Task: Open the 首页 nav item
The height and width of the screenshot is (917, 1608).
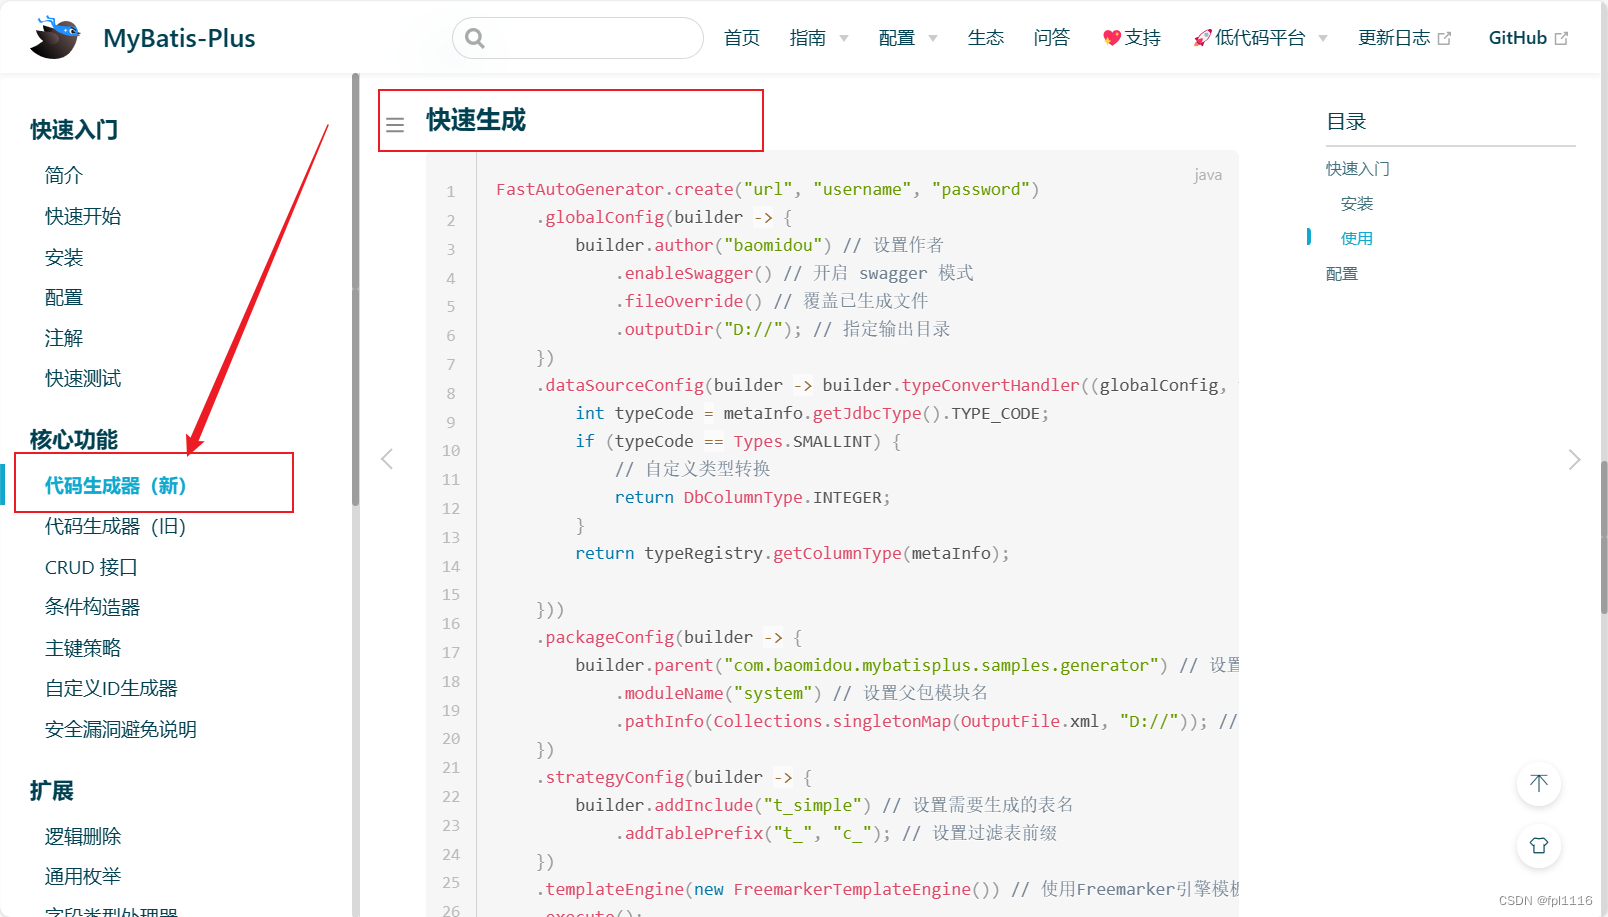Action: [x=742, y=38]
